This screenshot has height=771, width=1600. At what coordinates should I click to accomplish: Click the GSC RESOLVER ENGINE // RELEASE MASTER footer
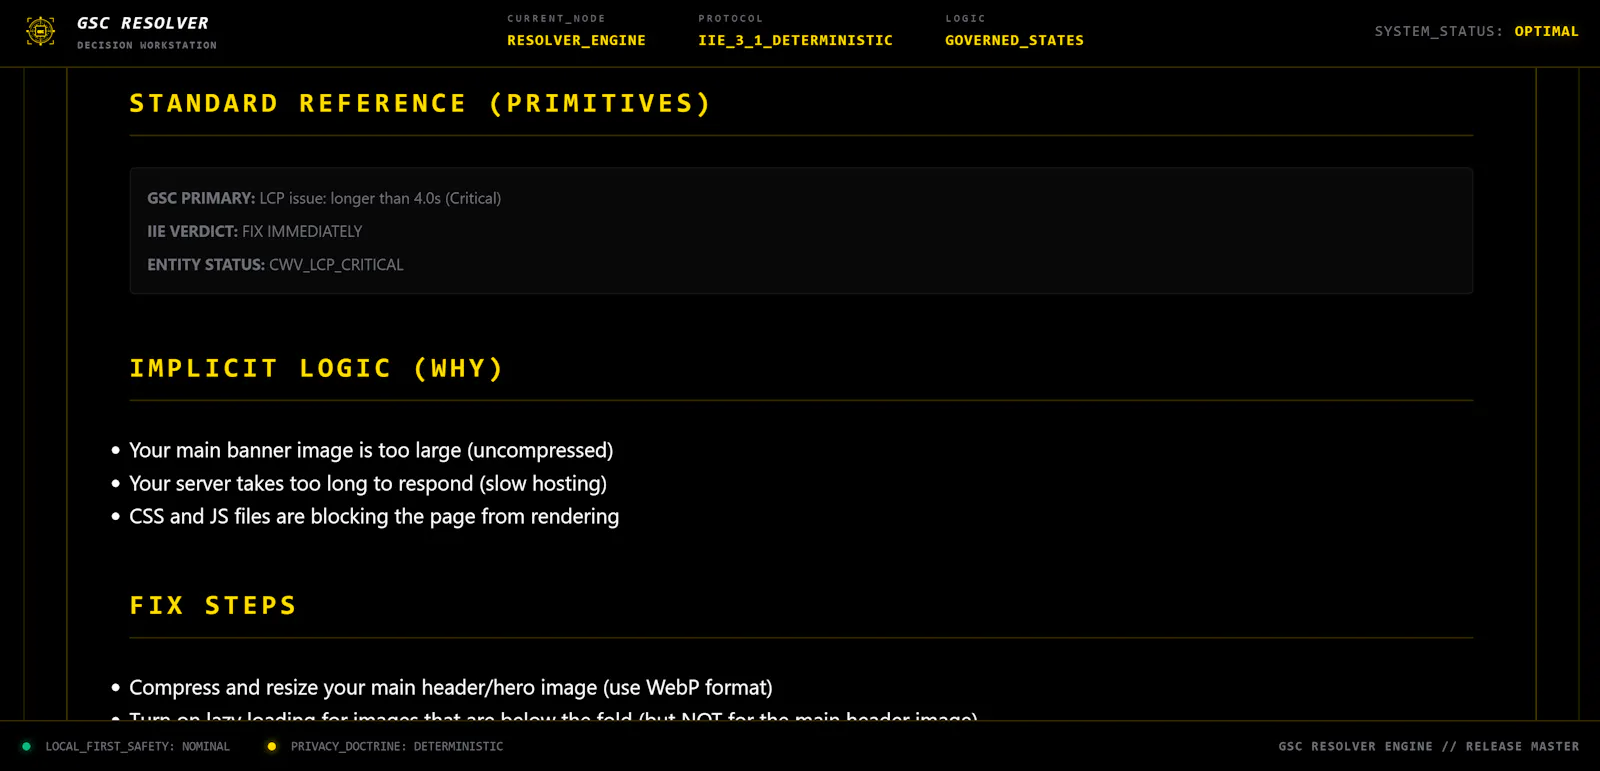point(1429,747)
